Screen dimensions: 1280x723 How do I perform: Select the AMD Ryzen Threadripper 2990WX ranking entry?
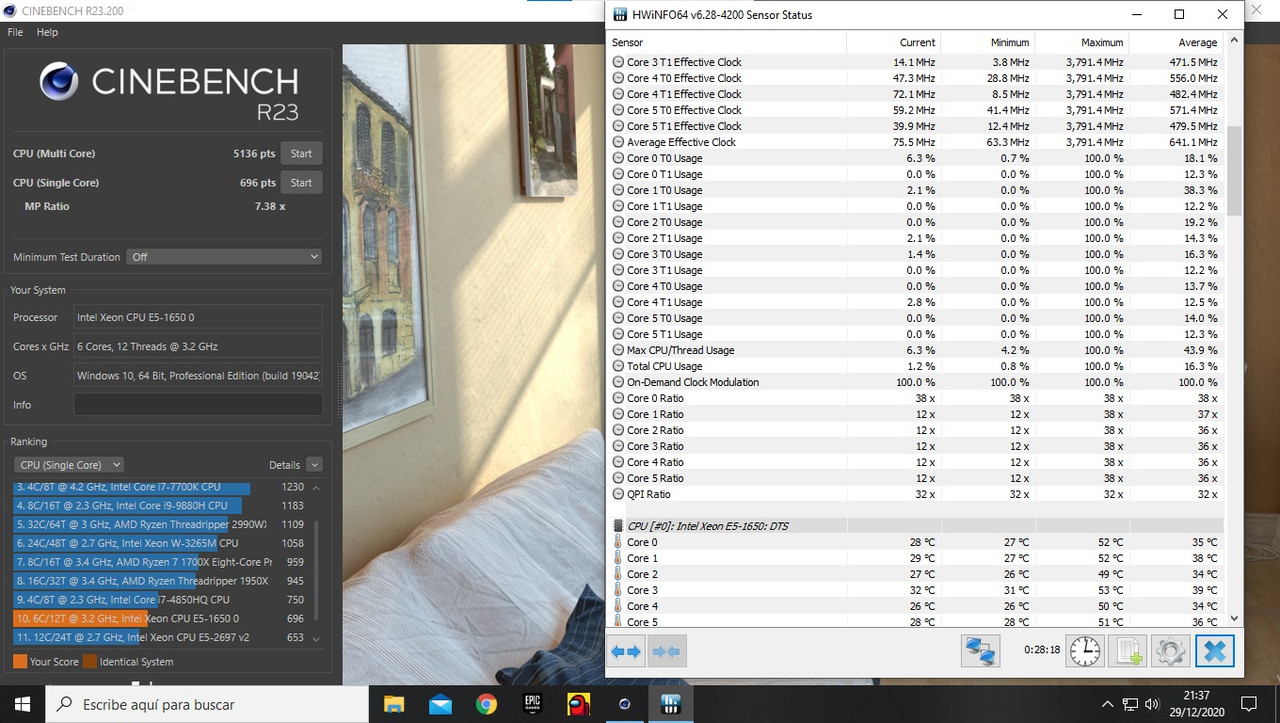tap(161, 524)
